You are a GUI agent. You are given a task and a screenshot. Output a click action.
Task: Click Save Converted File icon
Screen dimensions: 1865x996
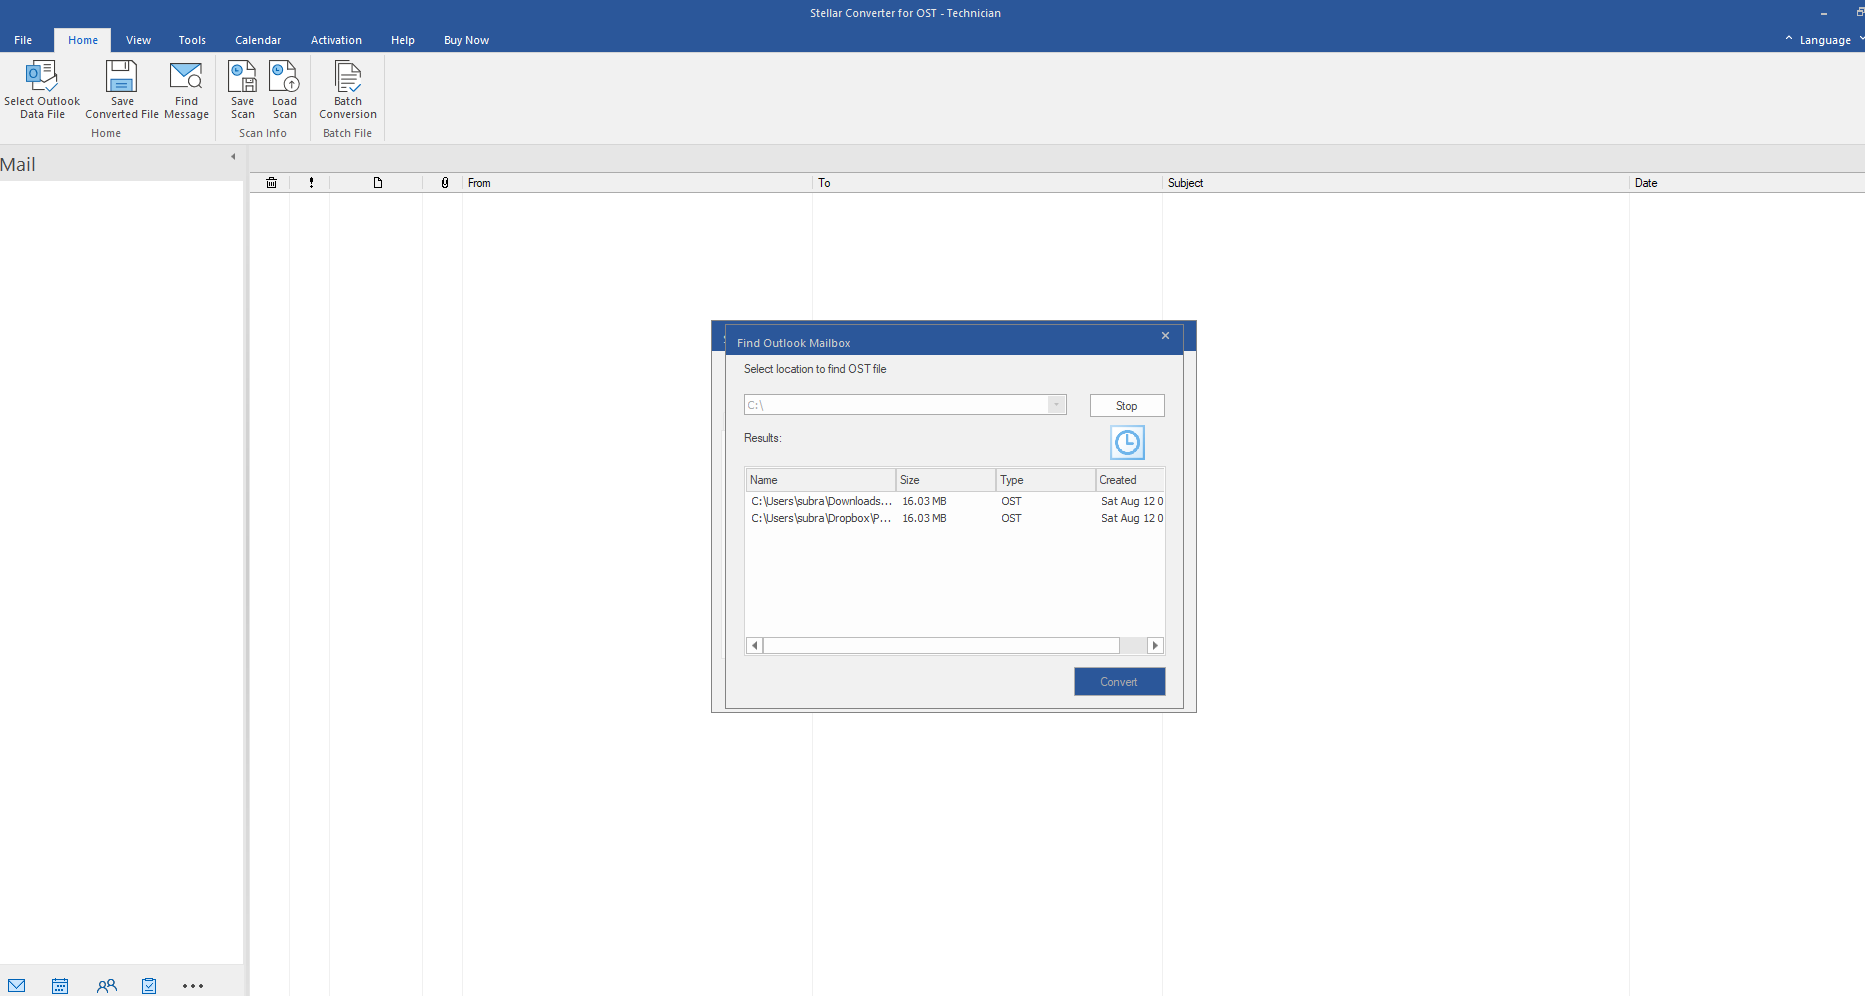[122, 76]
